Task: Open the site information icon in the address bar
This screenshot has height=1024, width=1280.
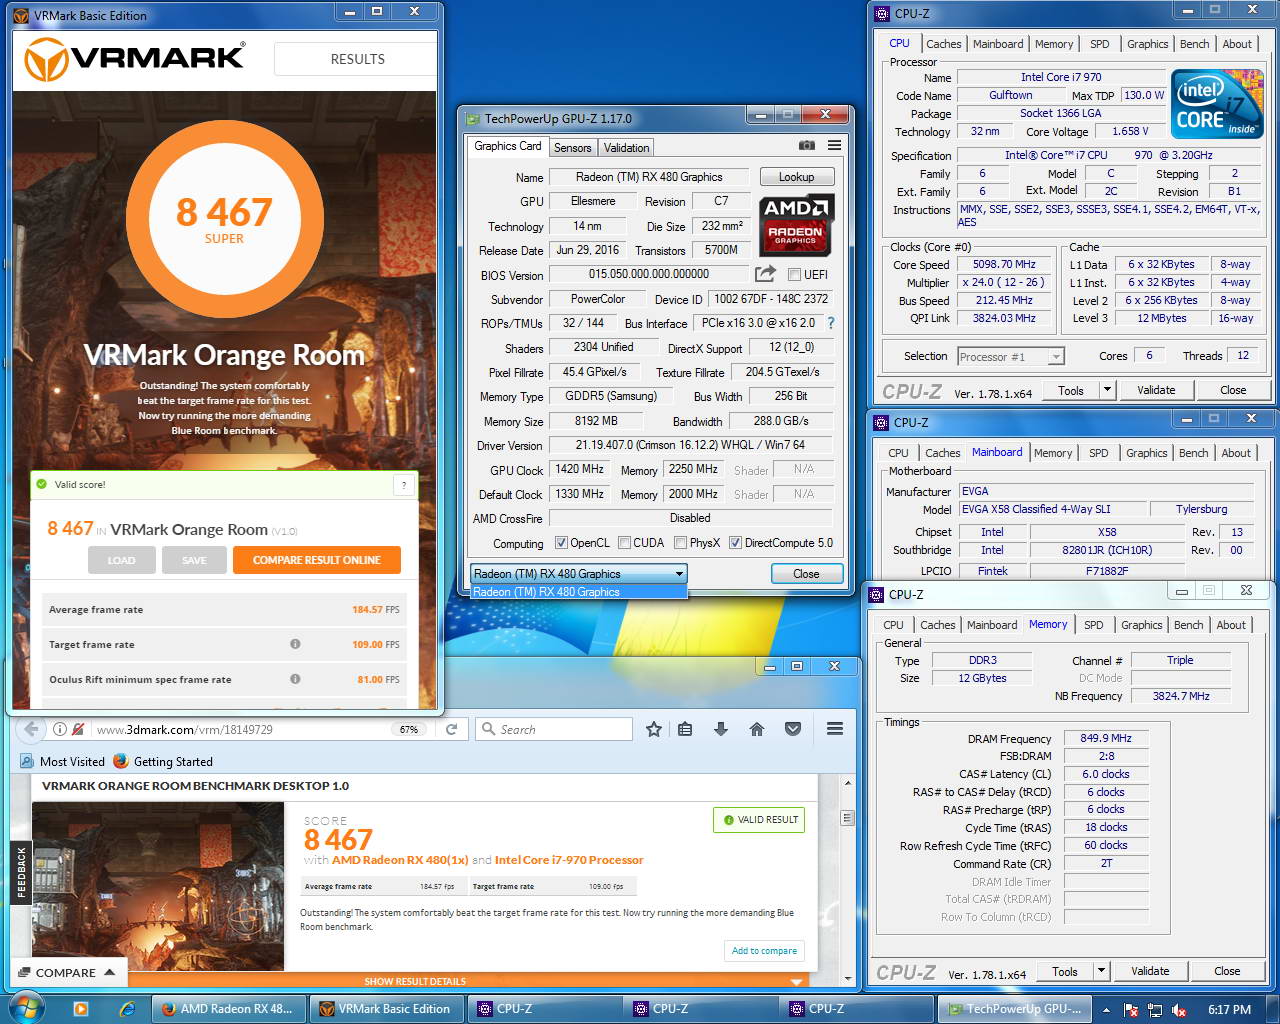Action: click(60, 729)
